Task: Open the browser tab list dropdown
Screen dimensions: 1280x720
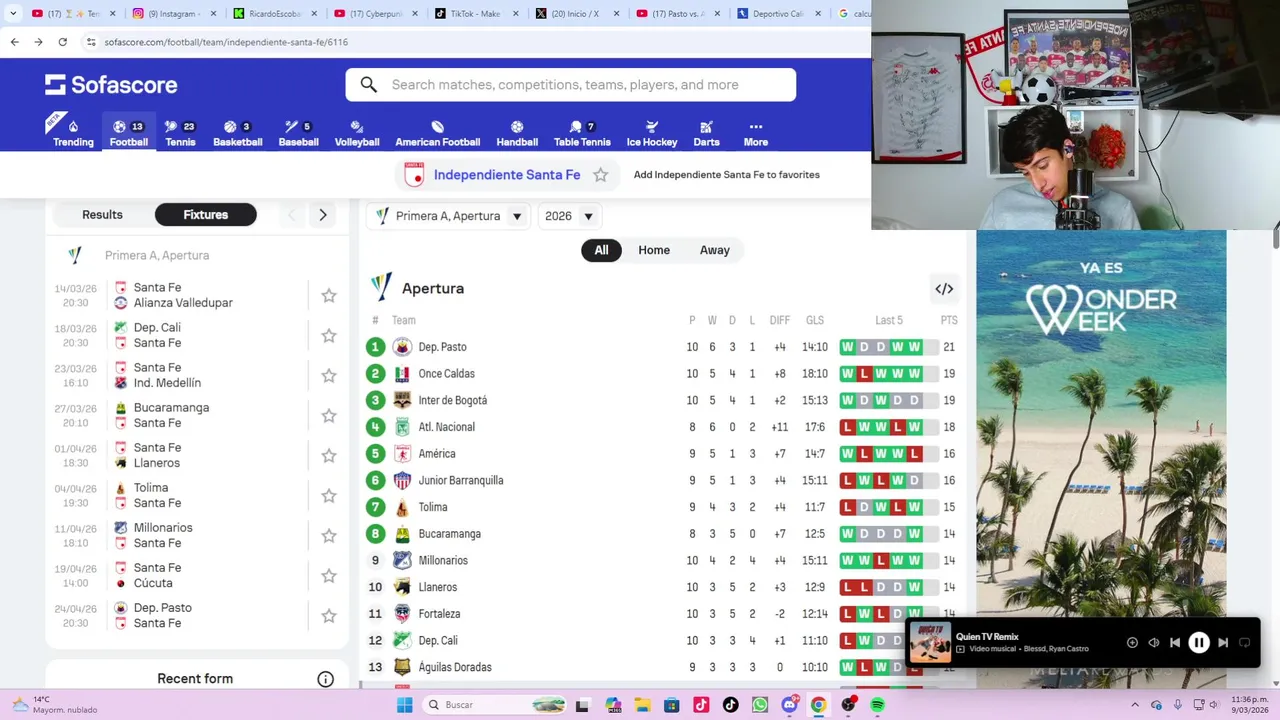Action: (13, 14)
